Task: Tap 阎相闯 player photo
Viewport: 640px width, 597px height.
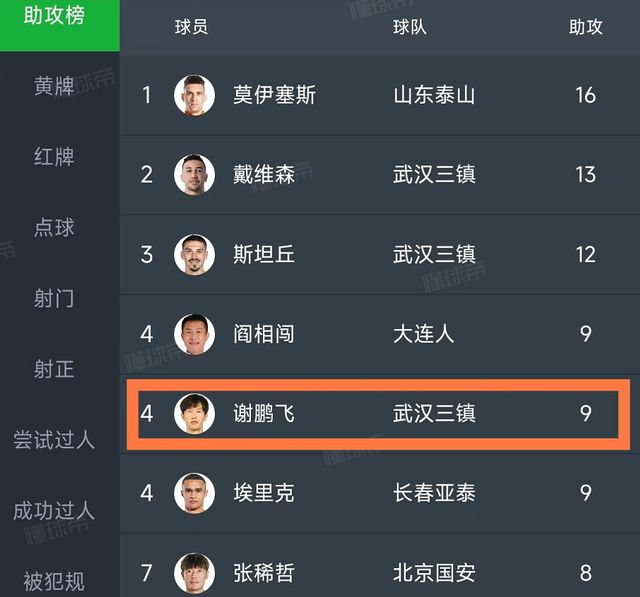Action: point(194,334)
